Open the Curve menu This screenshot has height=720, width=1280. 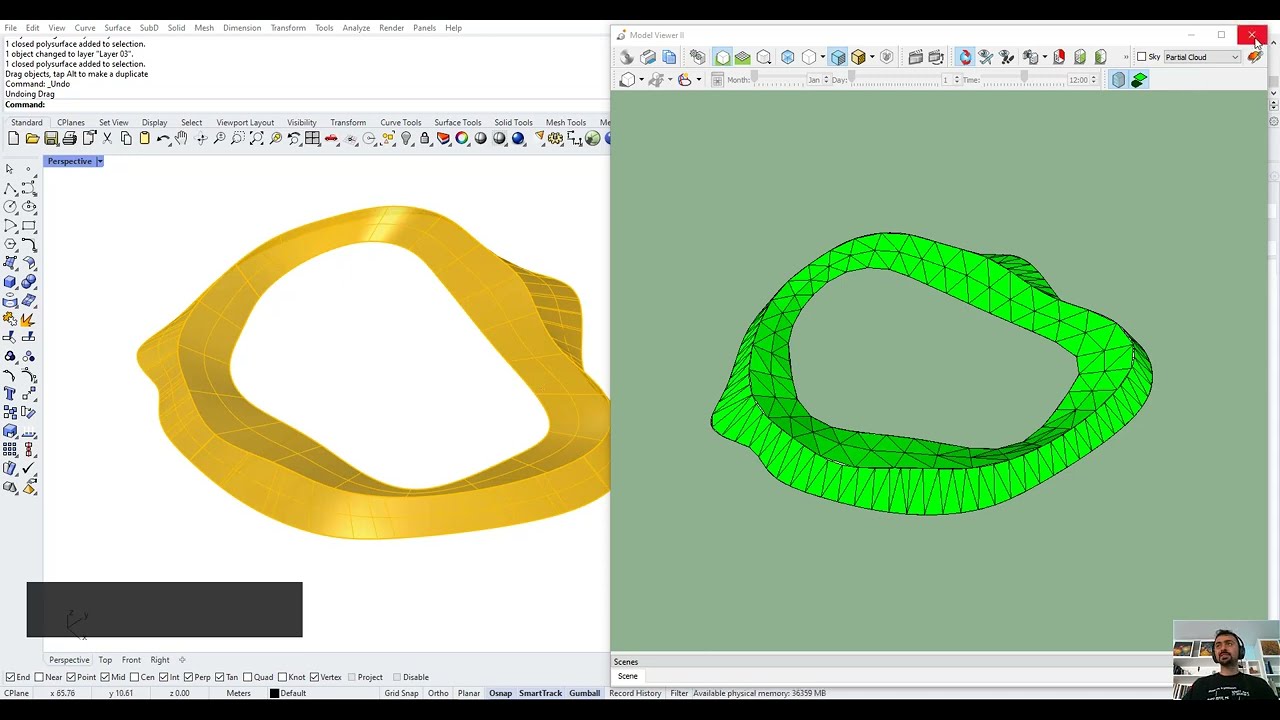click(85, 28)
